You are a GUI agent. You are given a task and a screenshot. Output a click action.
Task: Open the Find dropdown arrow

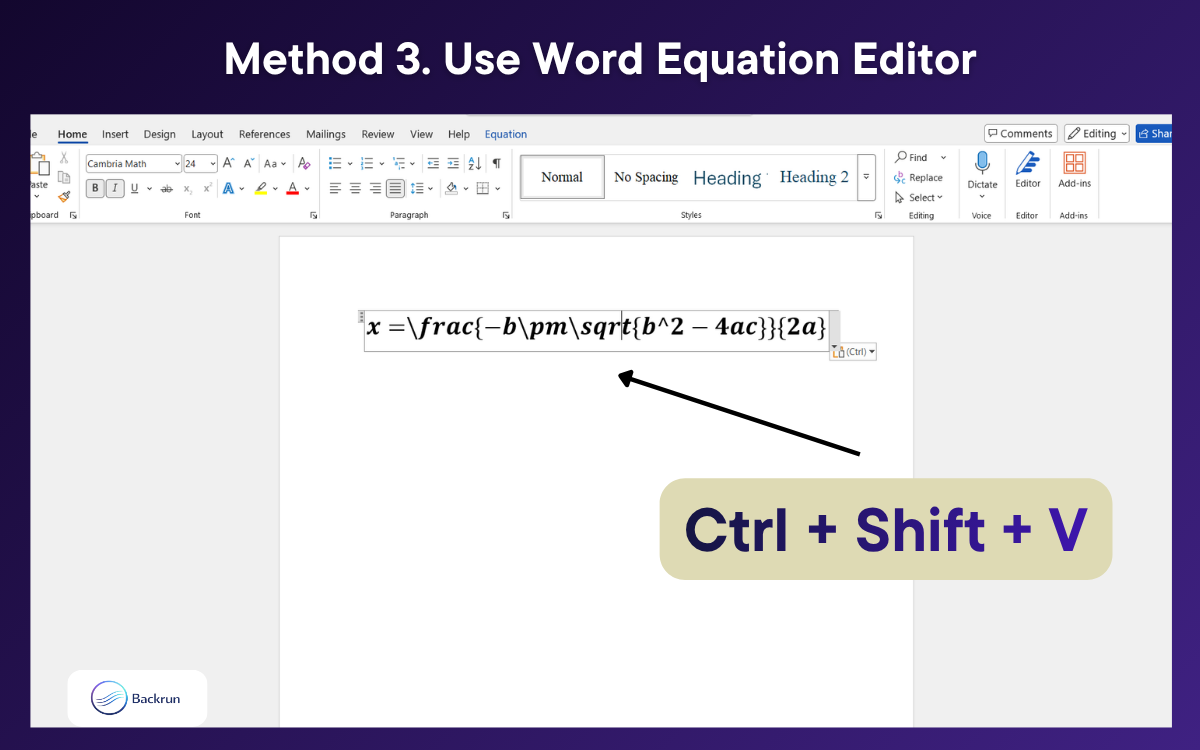coord(943,158)
